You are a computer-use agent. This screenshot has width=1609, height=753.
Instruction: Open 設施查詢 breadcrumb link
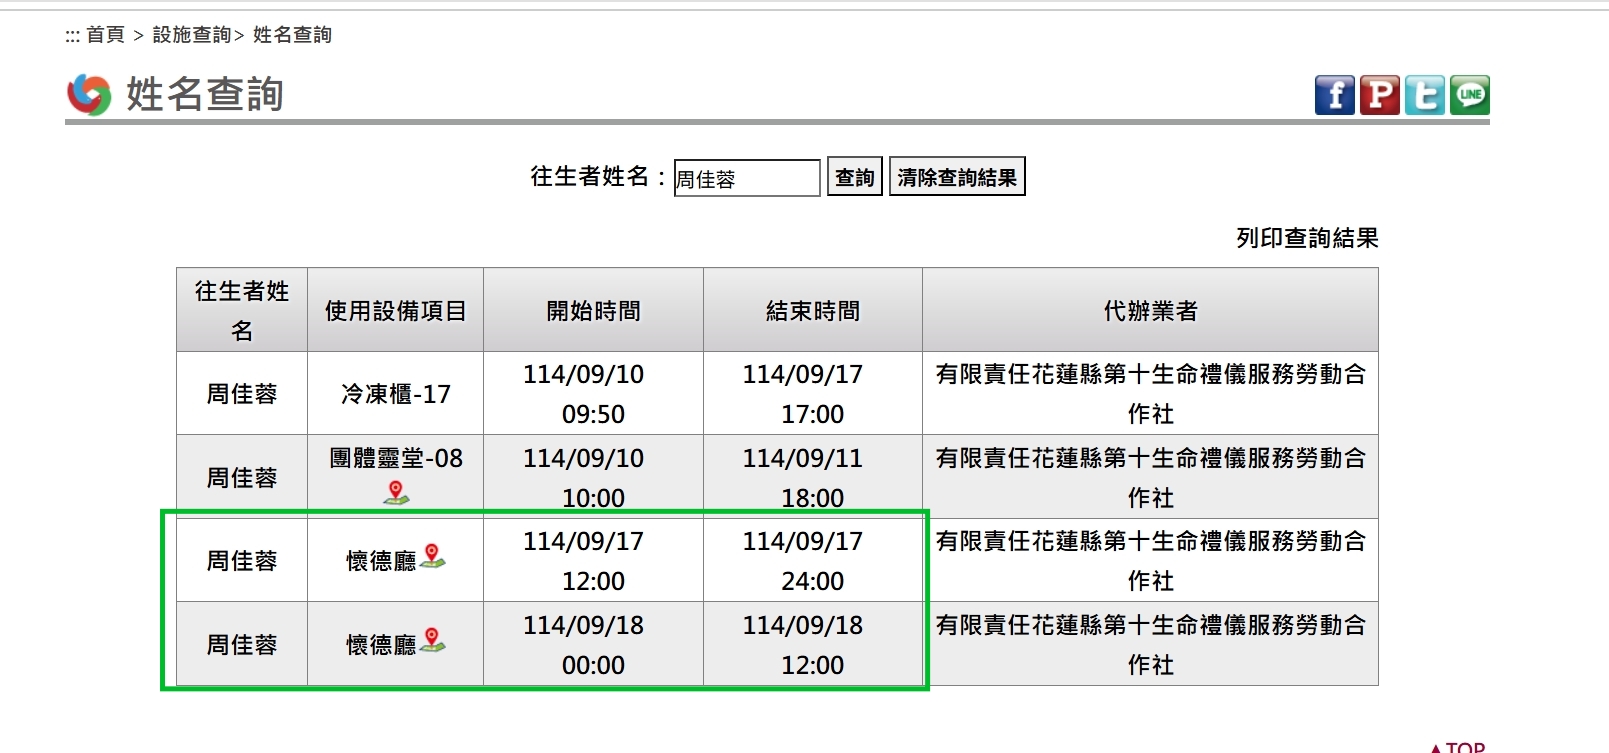pyautogui.click(x=191, y=35)
